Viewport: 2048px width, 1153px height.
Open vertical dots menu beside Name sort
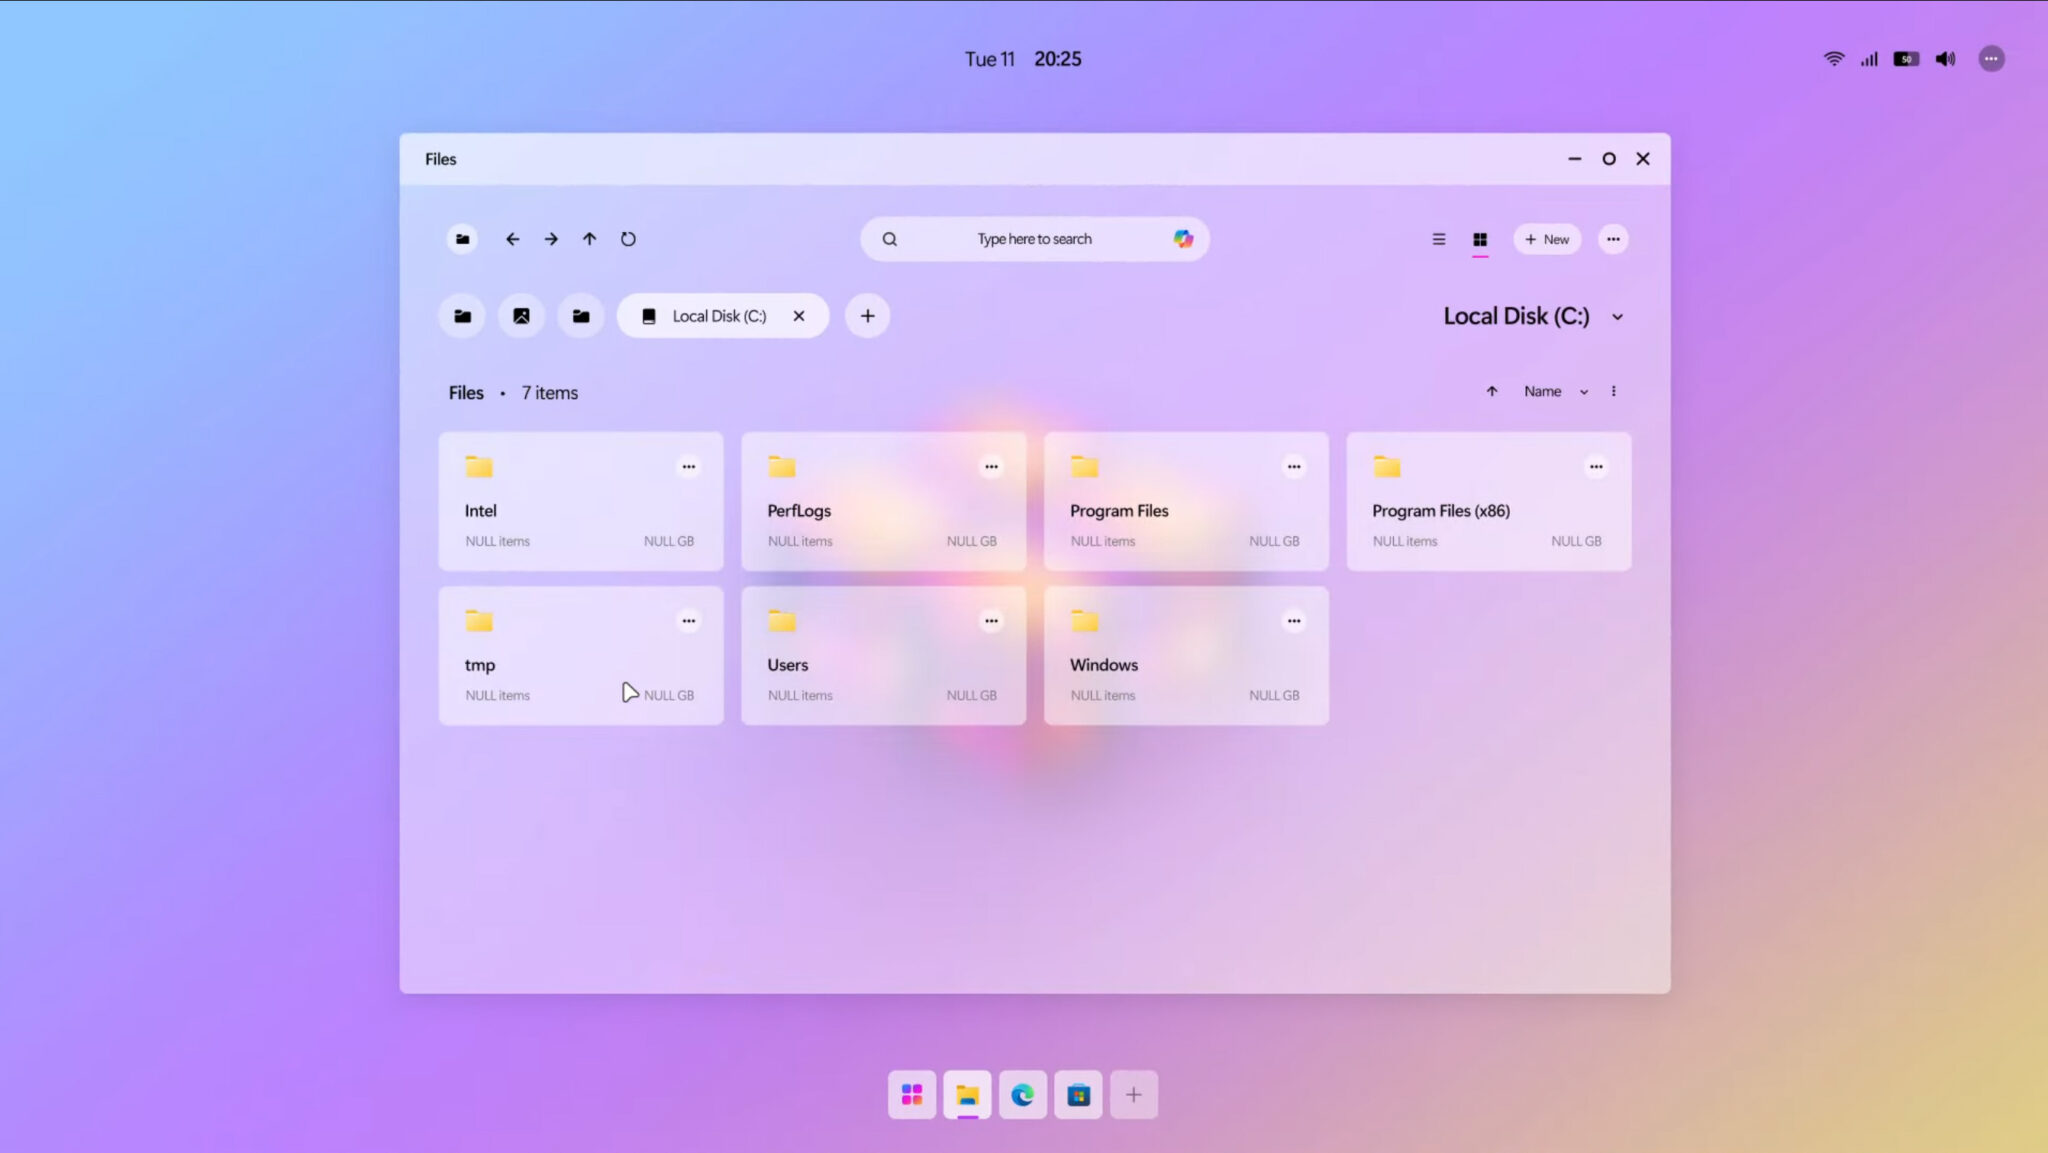click(x=1613, y=392)
